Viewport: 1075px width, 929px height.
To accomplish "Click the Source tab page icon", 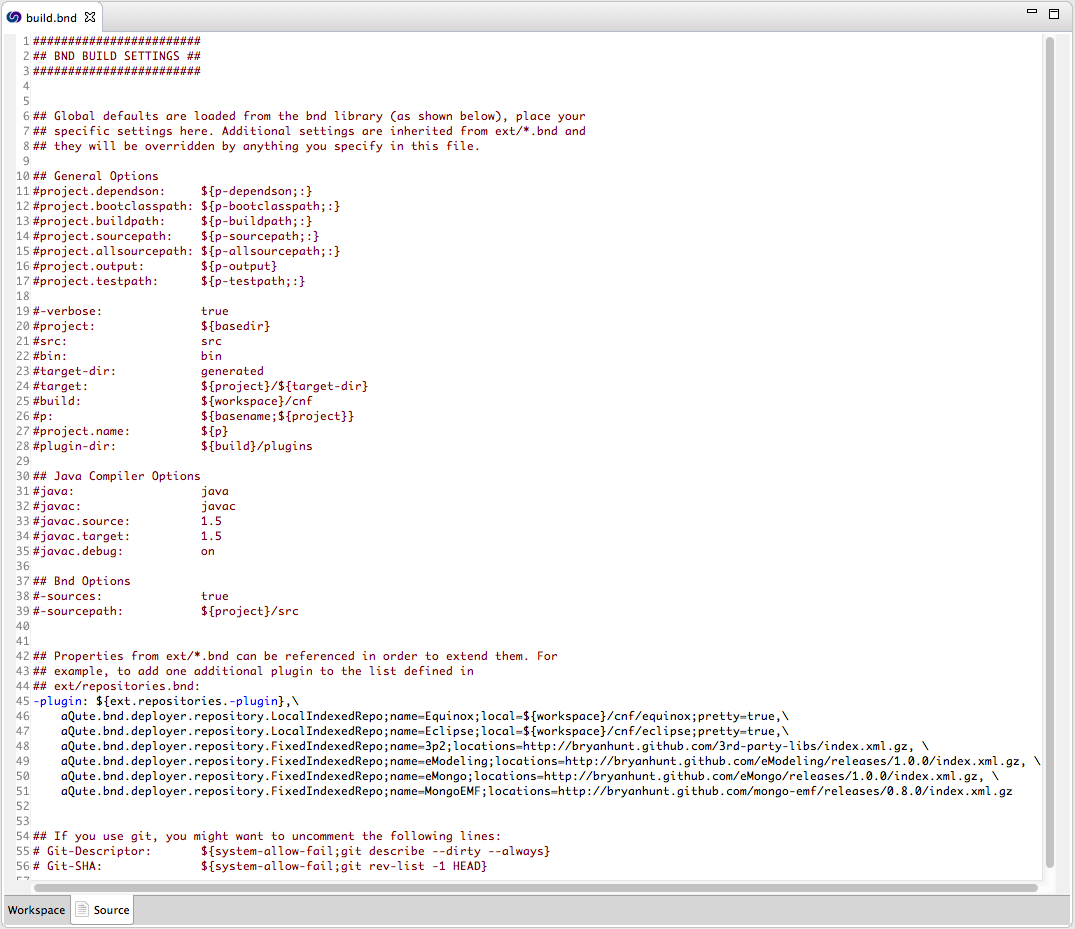I will (82, 909).
